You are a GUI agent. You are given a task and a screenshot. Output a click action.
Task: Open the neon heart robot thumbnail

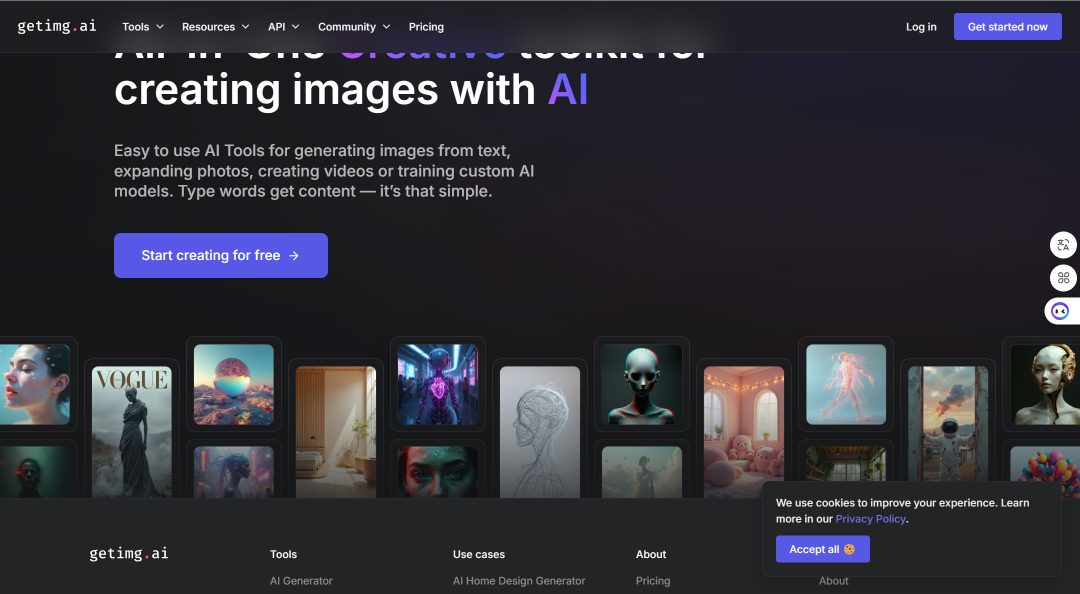click(x=438, y=385)
